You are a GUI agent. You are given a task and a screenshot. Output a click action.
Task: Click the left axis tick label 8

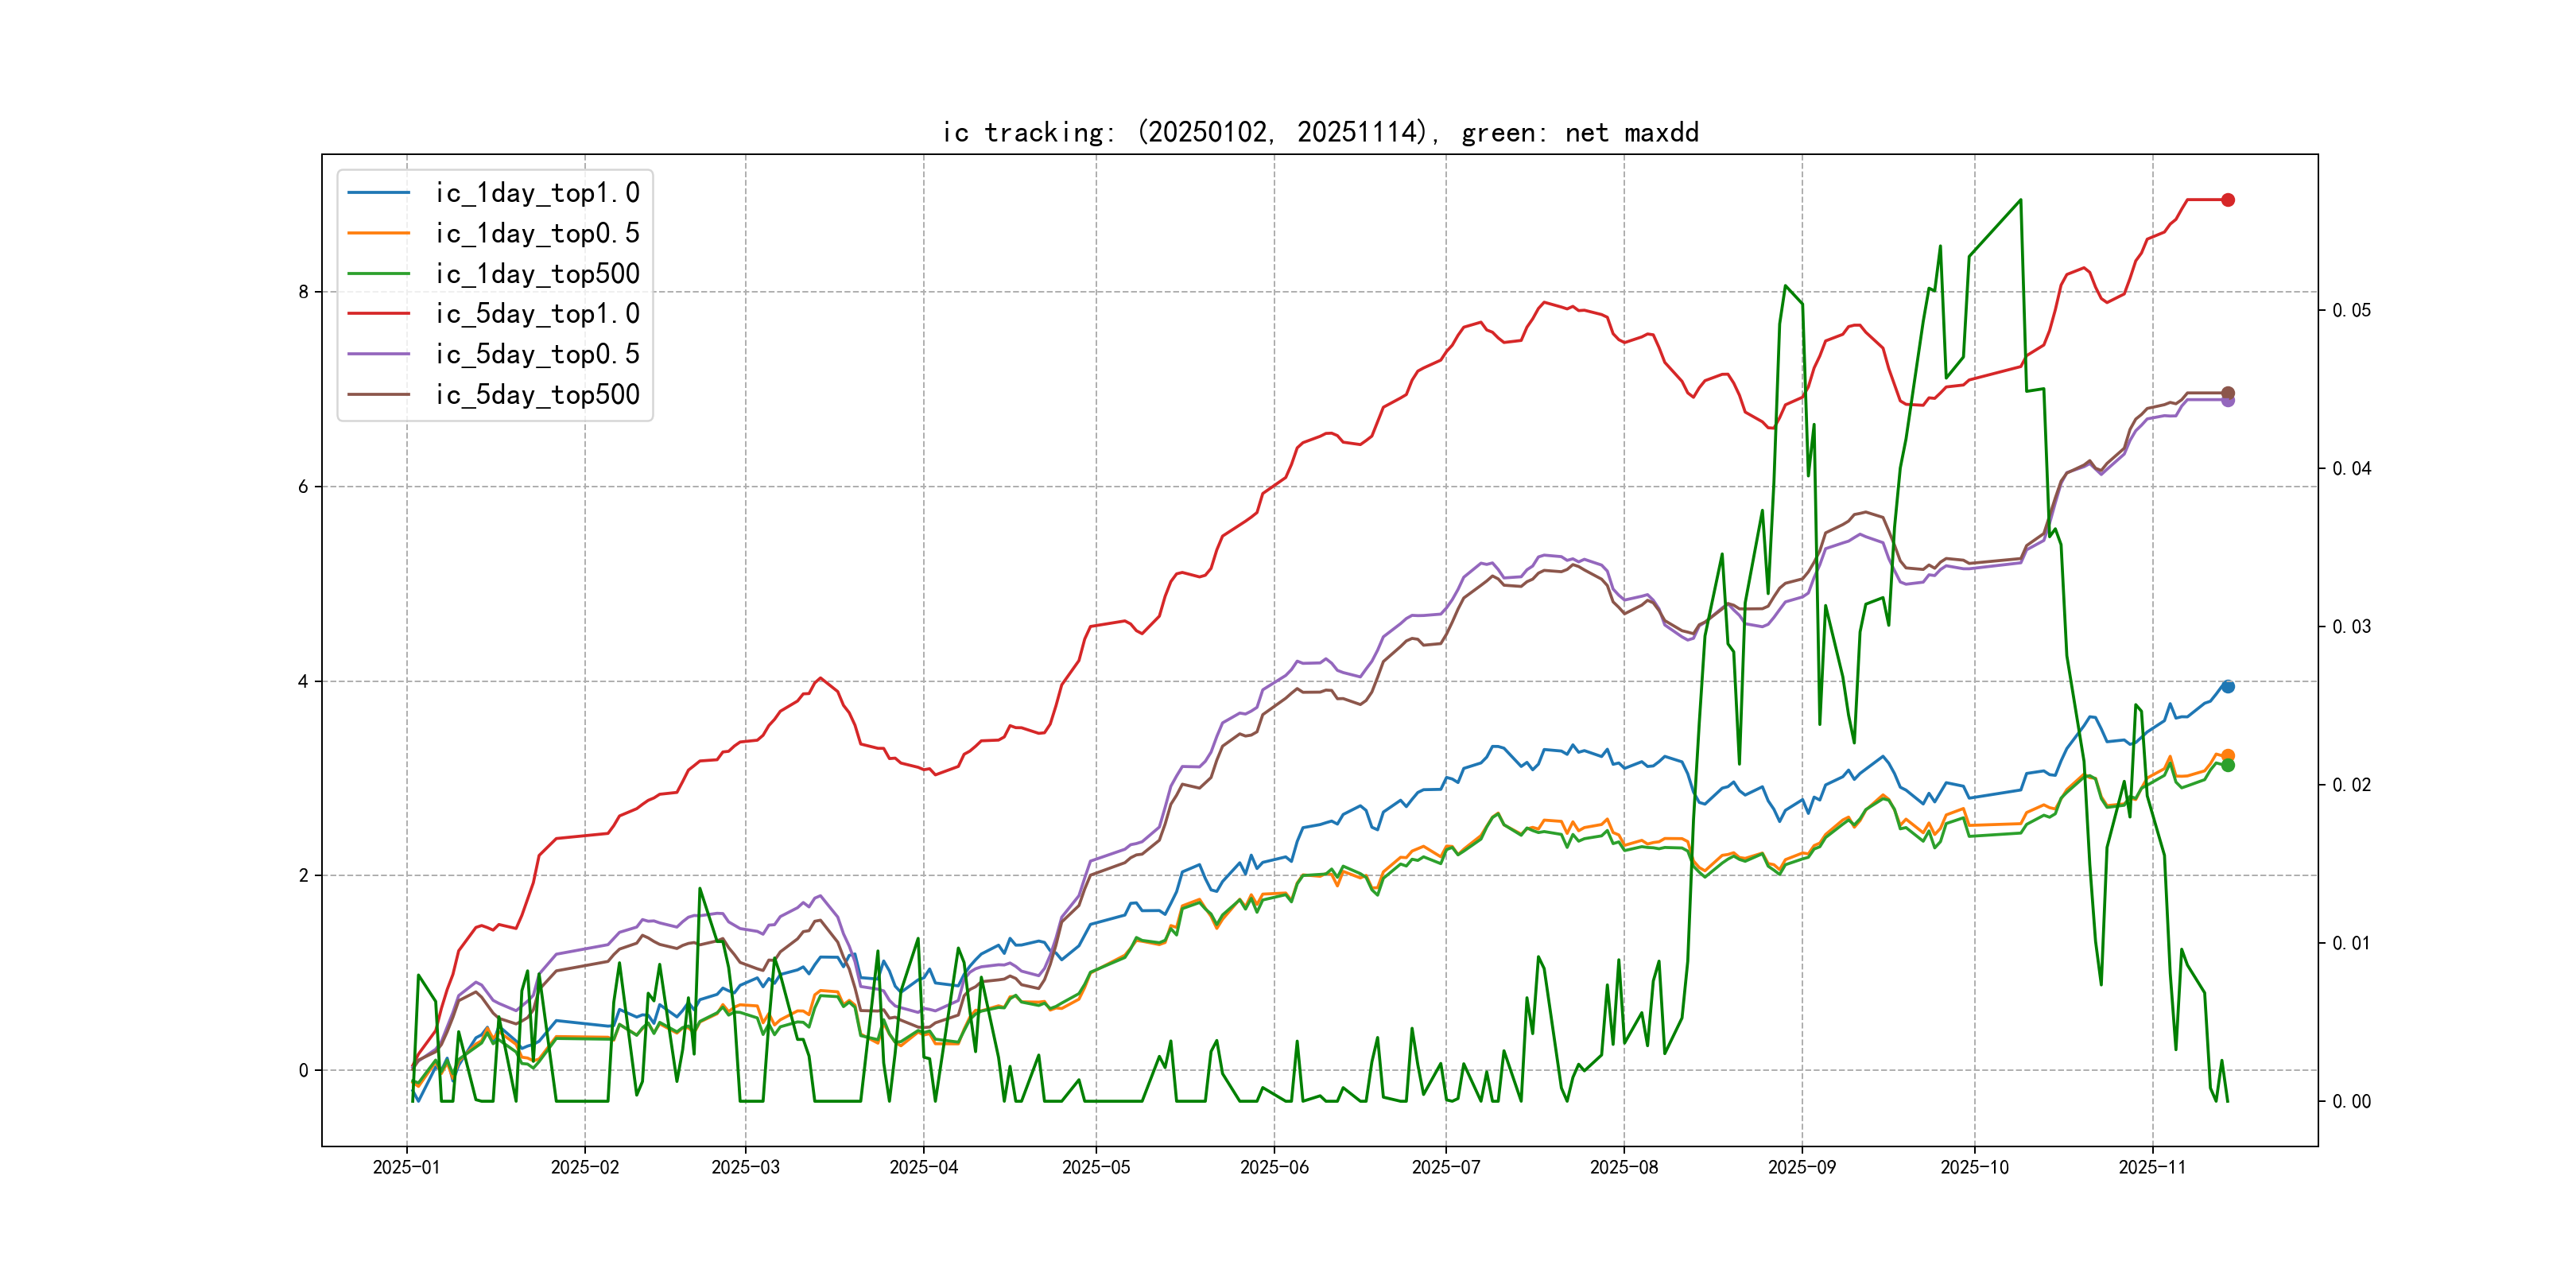pyautogui.click(x=303, y=292)
